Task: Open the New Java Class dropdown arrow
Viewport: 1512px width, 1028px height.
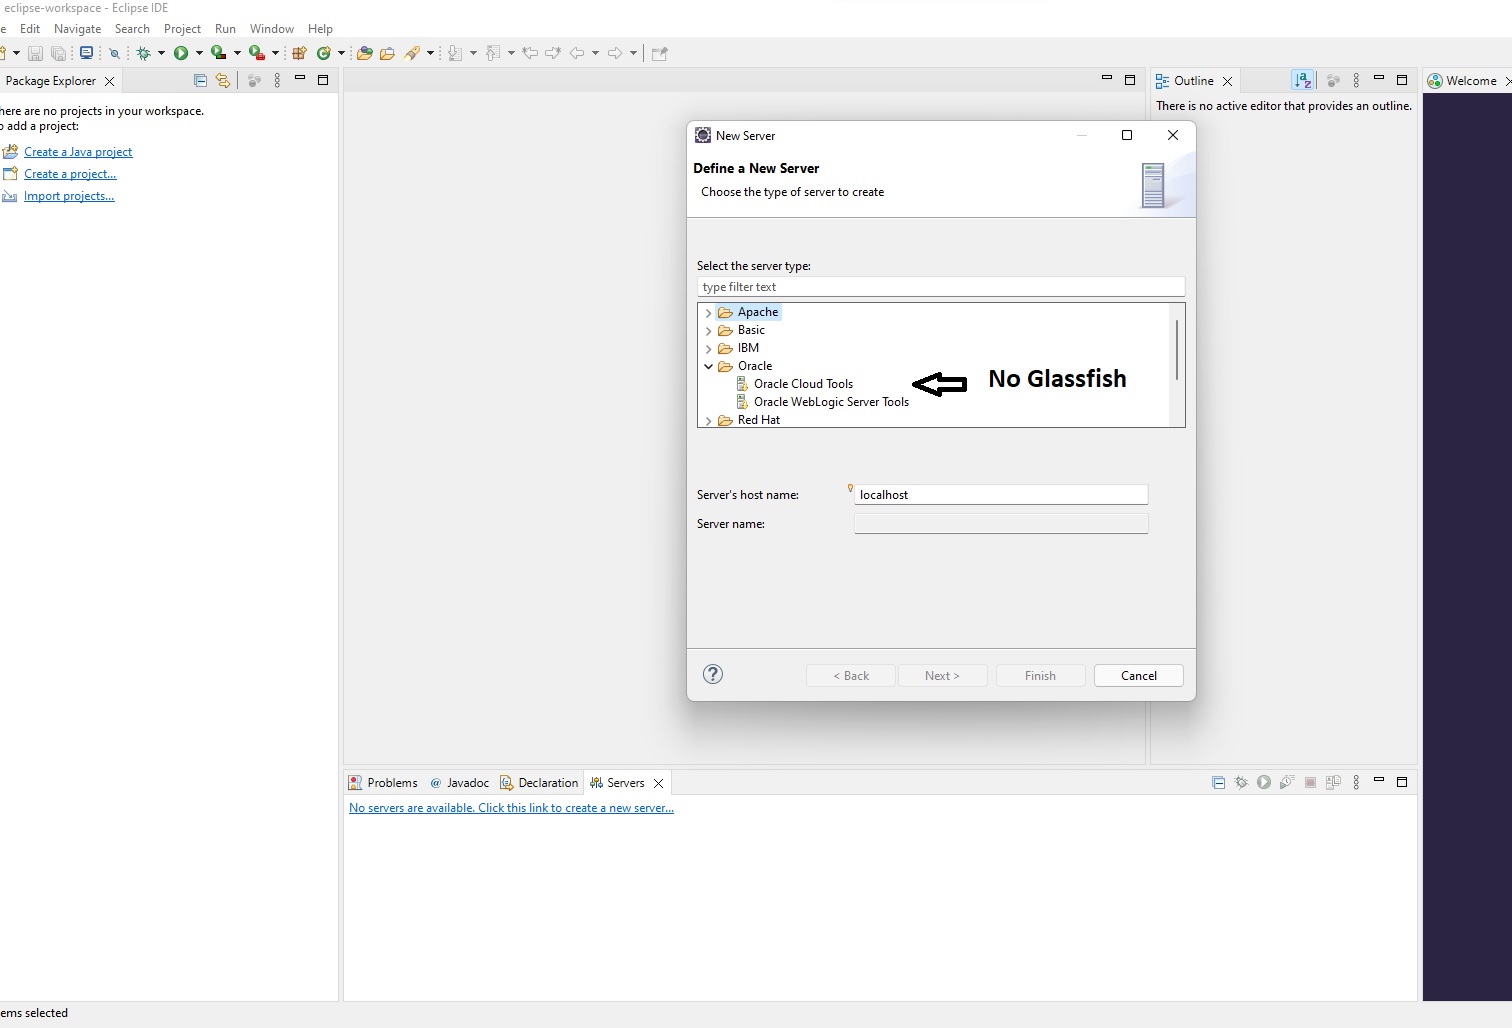Action: tap(341, 53)
